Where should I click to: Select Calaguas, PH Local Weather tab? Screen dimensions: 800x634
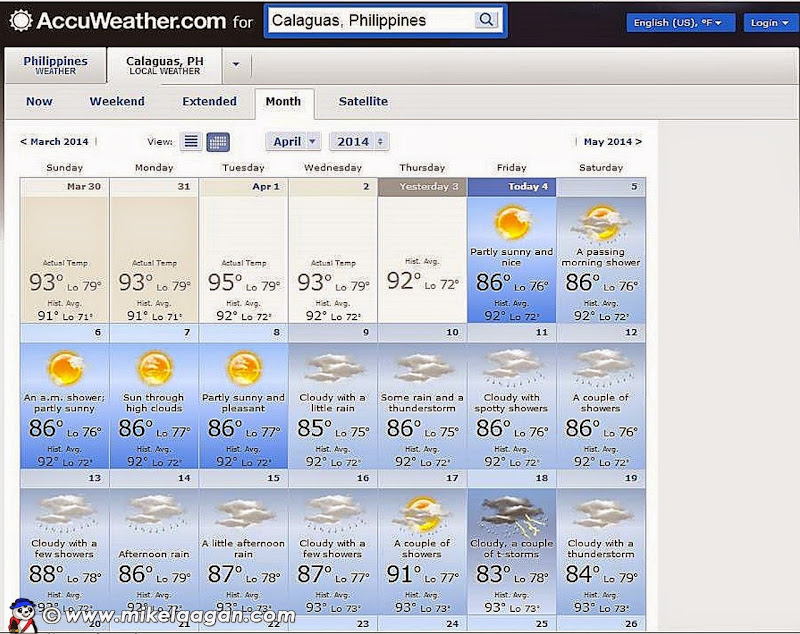(164, 65)
